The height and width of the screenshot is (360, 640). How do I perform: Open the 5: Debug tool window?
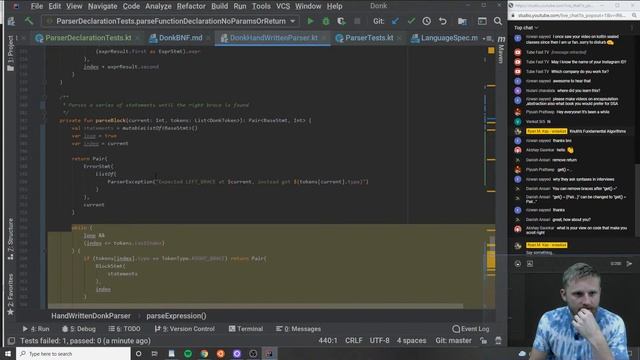tap(79, 329)
